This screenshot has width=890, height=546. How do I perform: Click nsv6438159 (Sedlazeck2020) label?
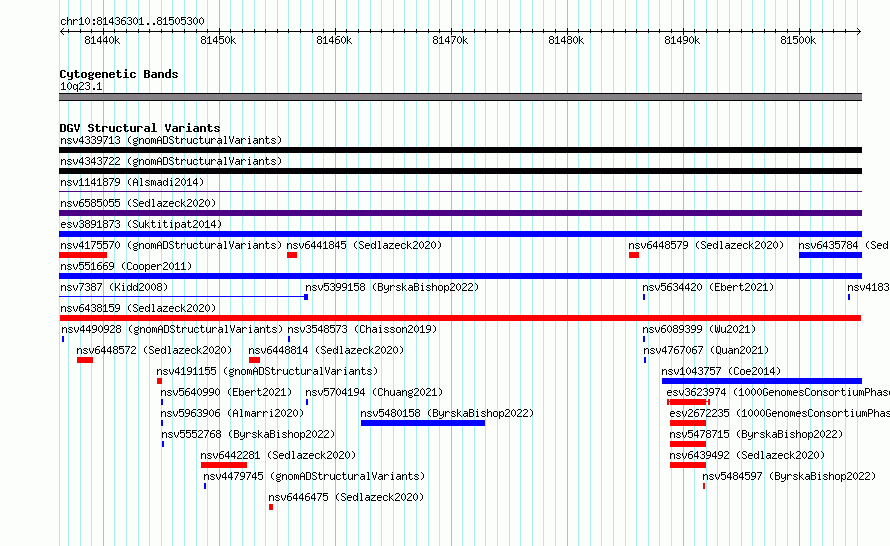[138, 308]
